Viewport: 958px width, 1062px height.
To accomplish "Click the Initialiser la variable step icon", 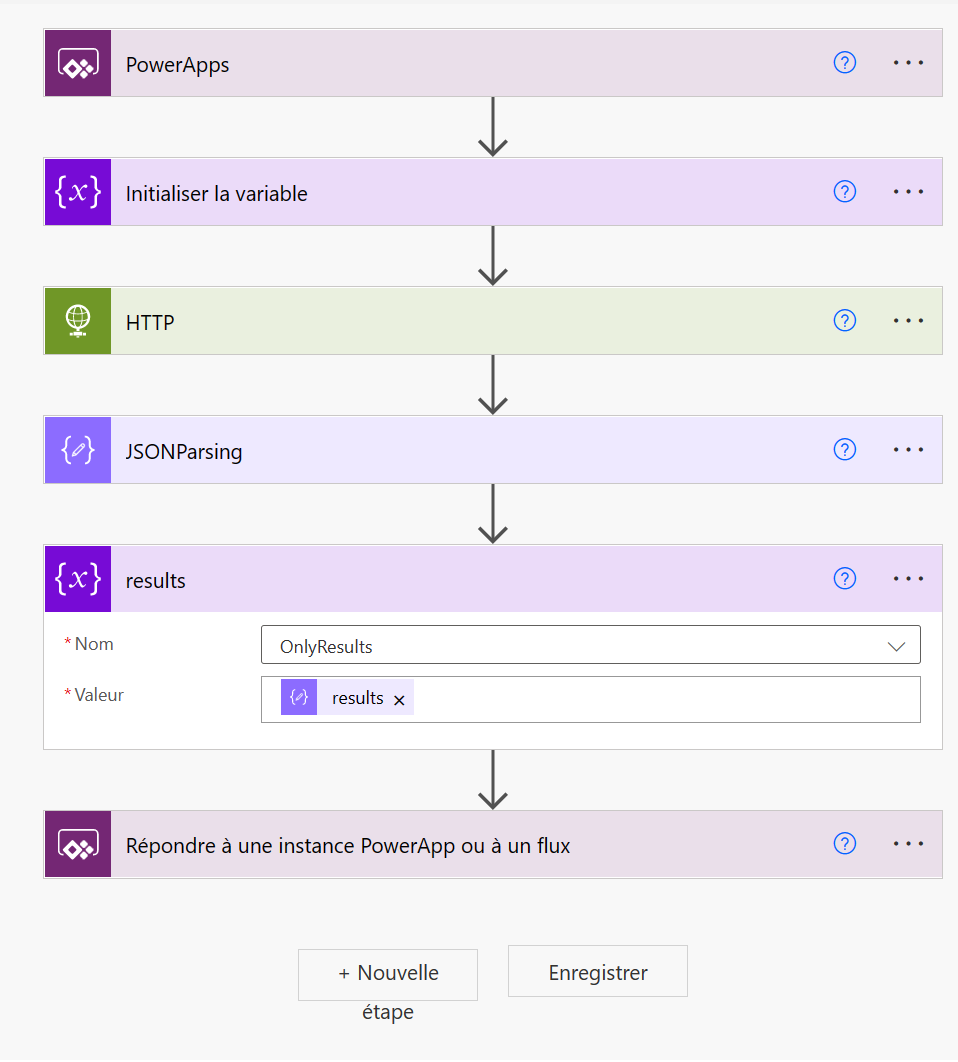I will tap(78, 192).
